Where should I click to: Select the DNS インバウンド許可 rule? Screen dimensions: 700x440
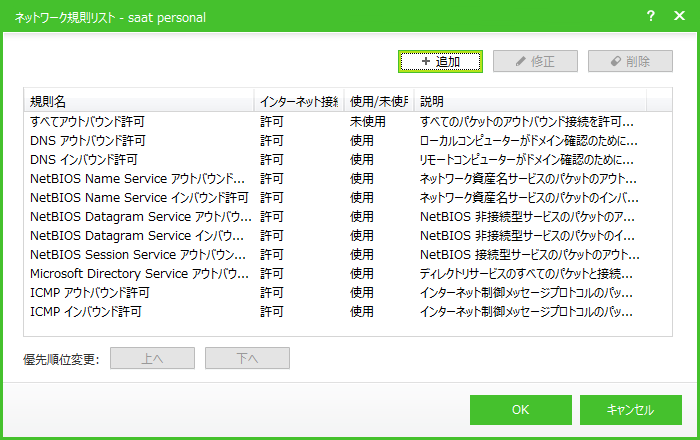click(348, 159)
